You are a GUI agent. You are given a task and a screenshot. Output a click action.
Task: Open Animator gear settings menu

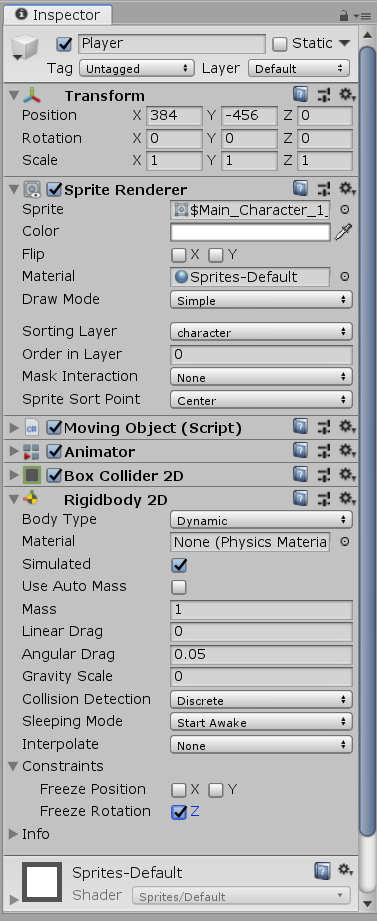pos(348,451)
